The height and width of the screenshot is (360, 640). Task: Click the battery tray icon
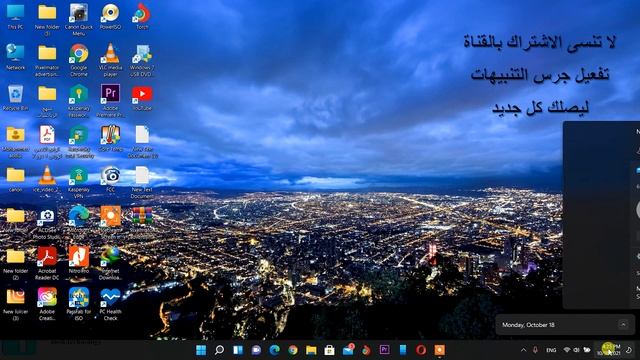587,350
